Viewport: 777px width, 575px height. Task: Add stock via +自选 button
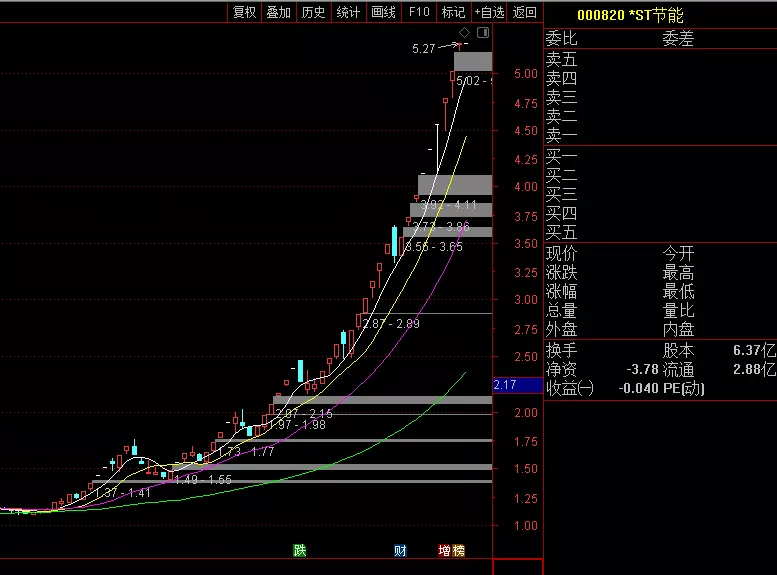tap(489, 12)
